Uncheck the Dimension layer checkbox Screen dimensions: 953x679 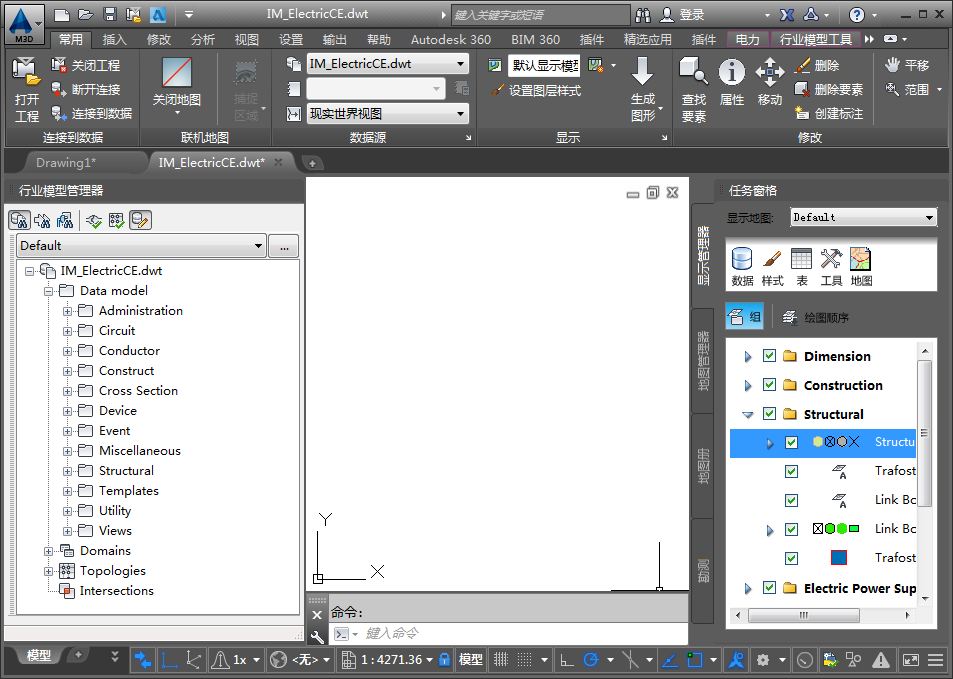769,356
